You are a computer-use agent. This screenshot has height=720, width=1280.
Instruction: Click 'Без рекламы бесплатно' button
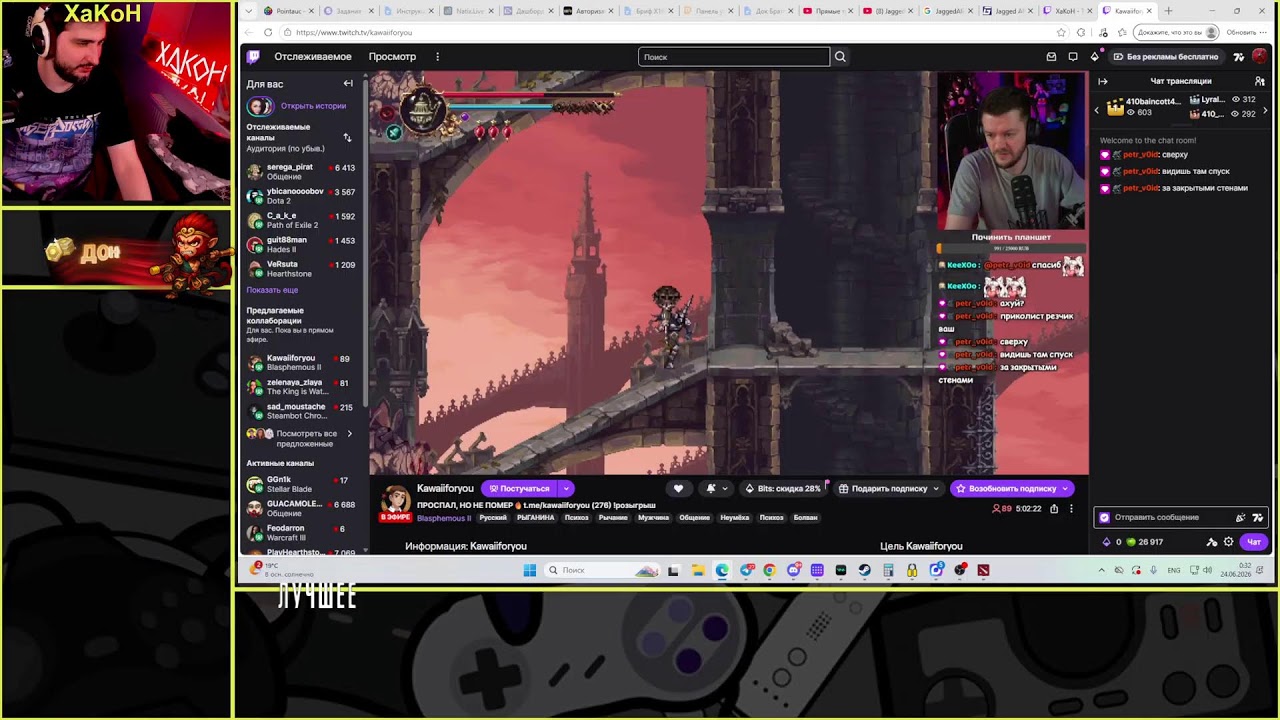pyautogui.click(x=1166, y=57)
